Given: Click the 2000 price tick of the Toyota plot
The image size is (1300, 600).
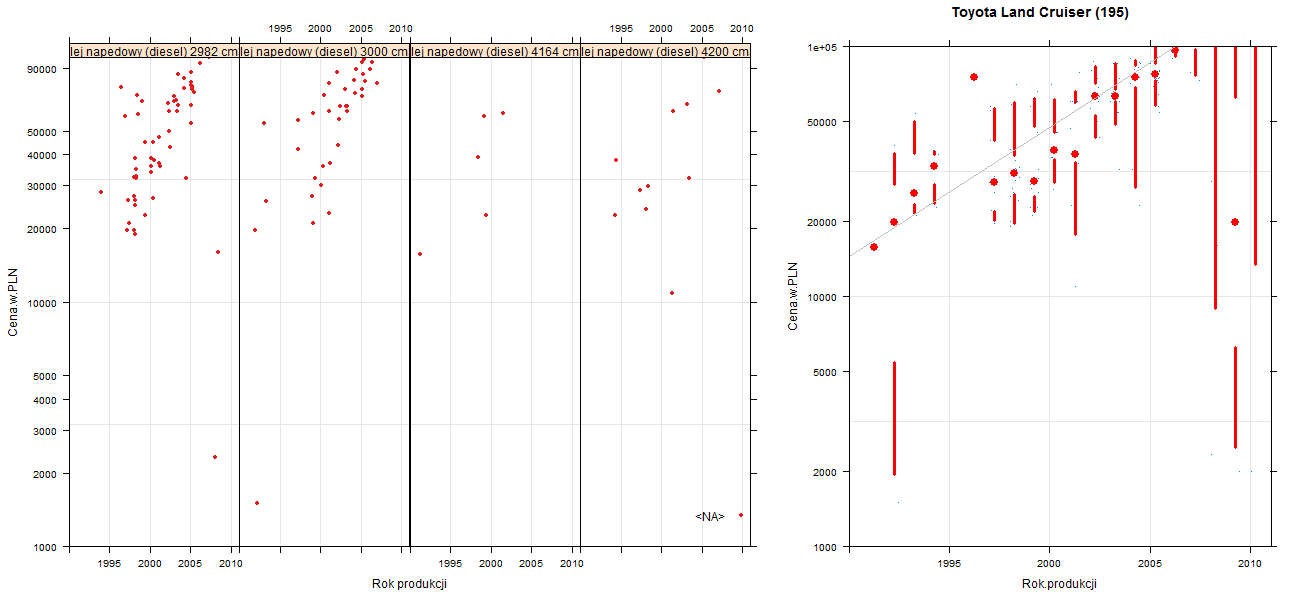Looking at the screenshot, I should 827,471.
